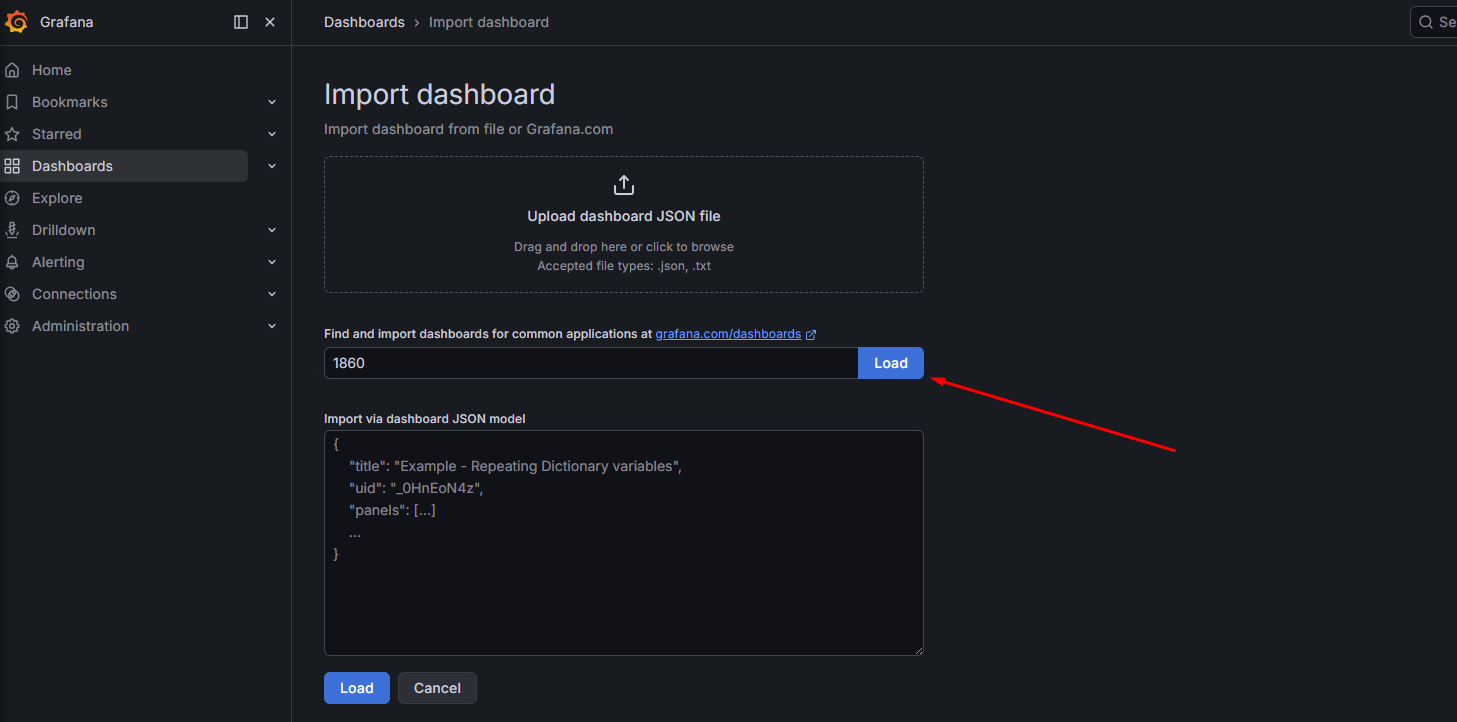Expand the Starred section chevron
Screen dimensions: 1457x722
click(272, 134)
